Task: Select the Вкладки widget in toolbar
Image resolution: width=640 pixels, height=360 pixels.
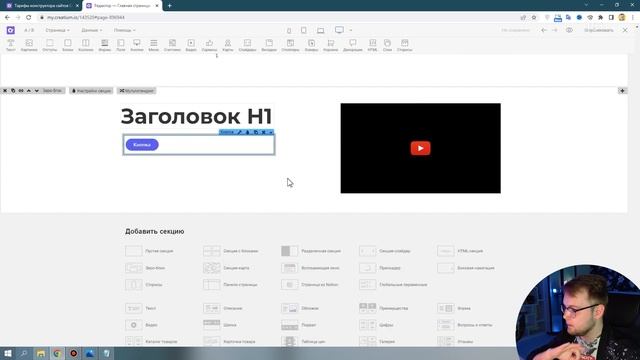Action: tap(269, 45)
